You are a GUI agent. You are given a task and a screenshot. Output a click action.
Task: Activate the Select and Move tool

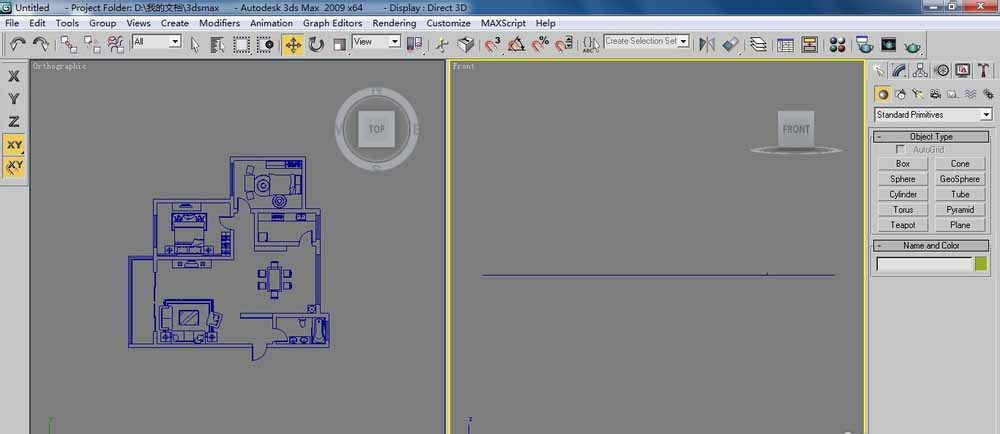[x=293, y=44]
